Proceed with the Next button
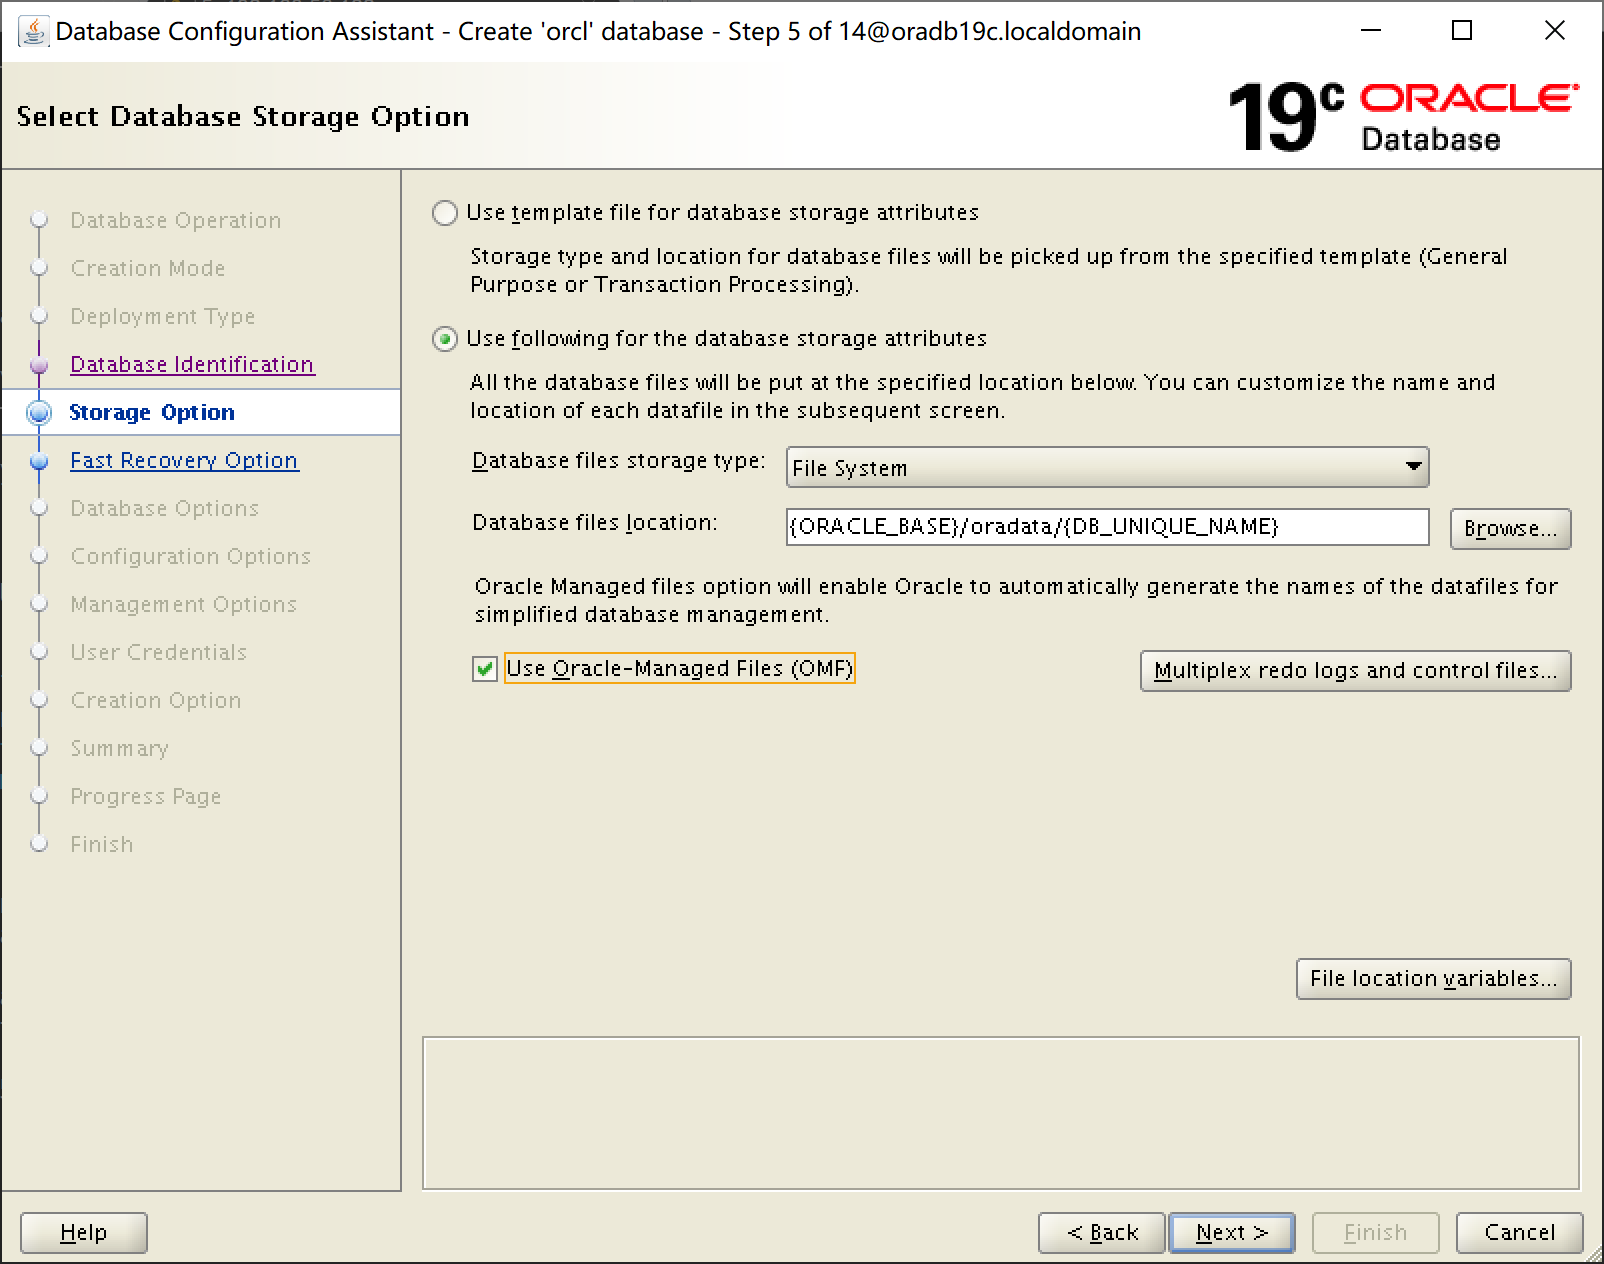 click(x=1232, y=1232)
